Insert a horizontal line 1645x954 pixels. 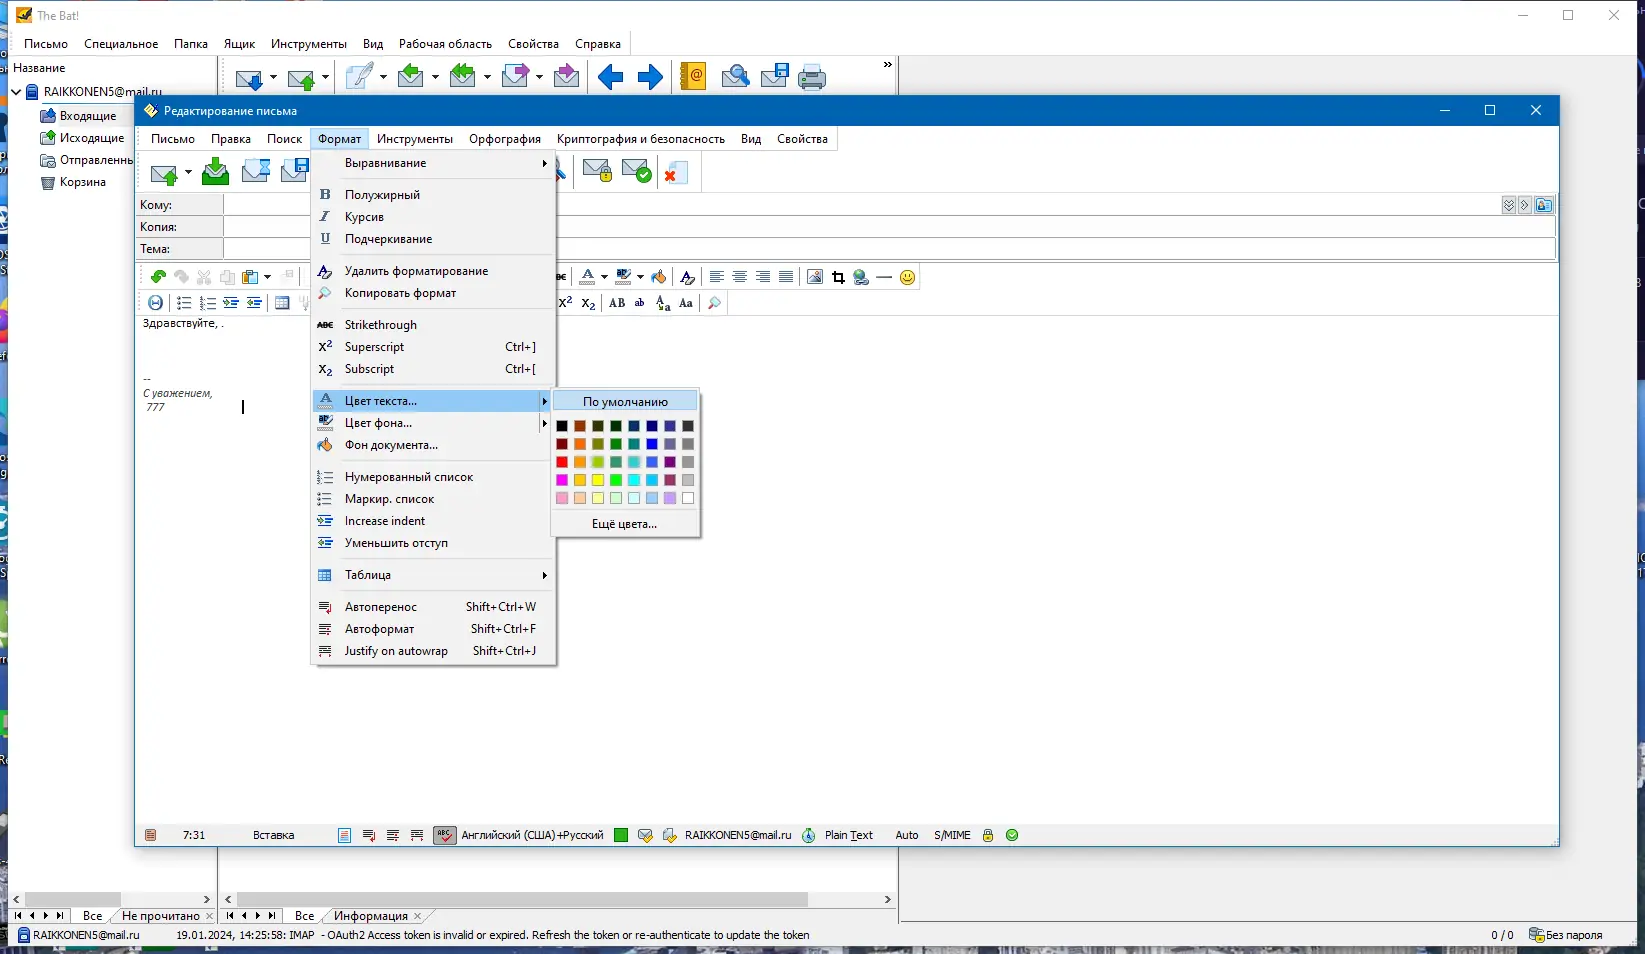click(884, 277)
